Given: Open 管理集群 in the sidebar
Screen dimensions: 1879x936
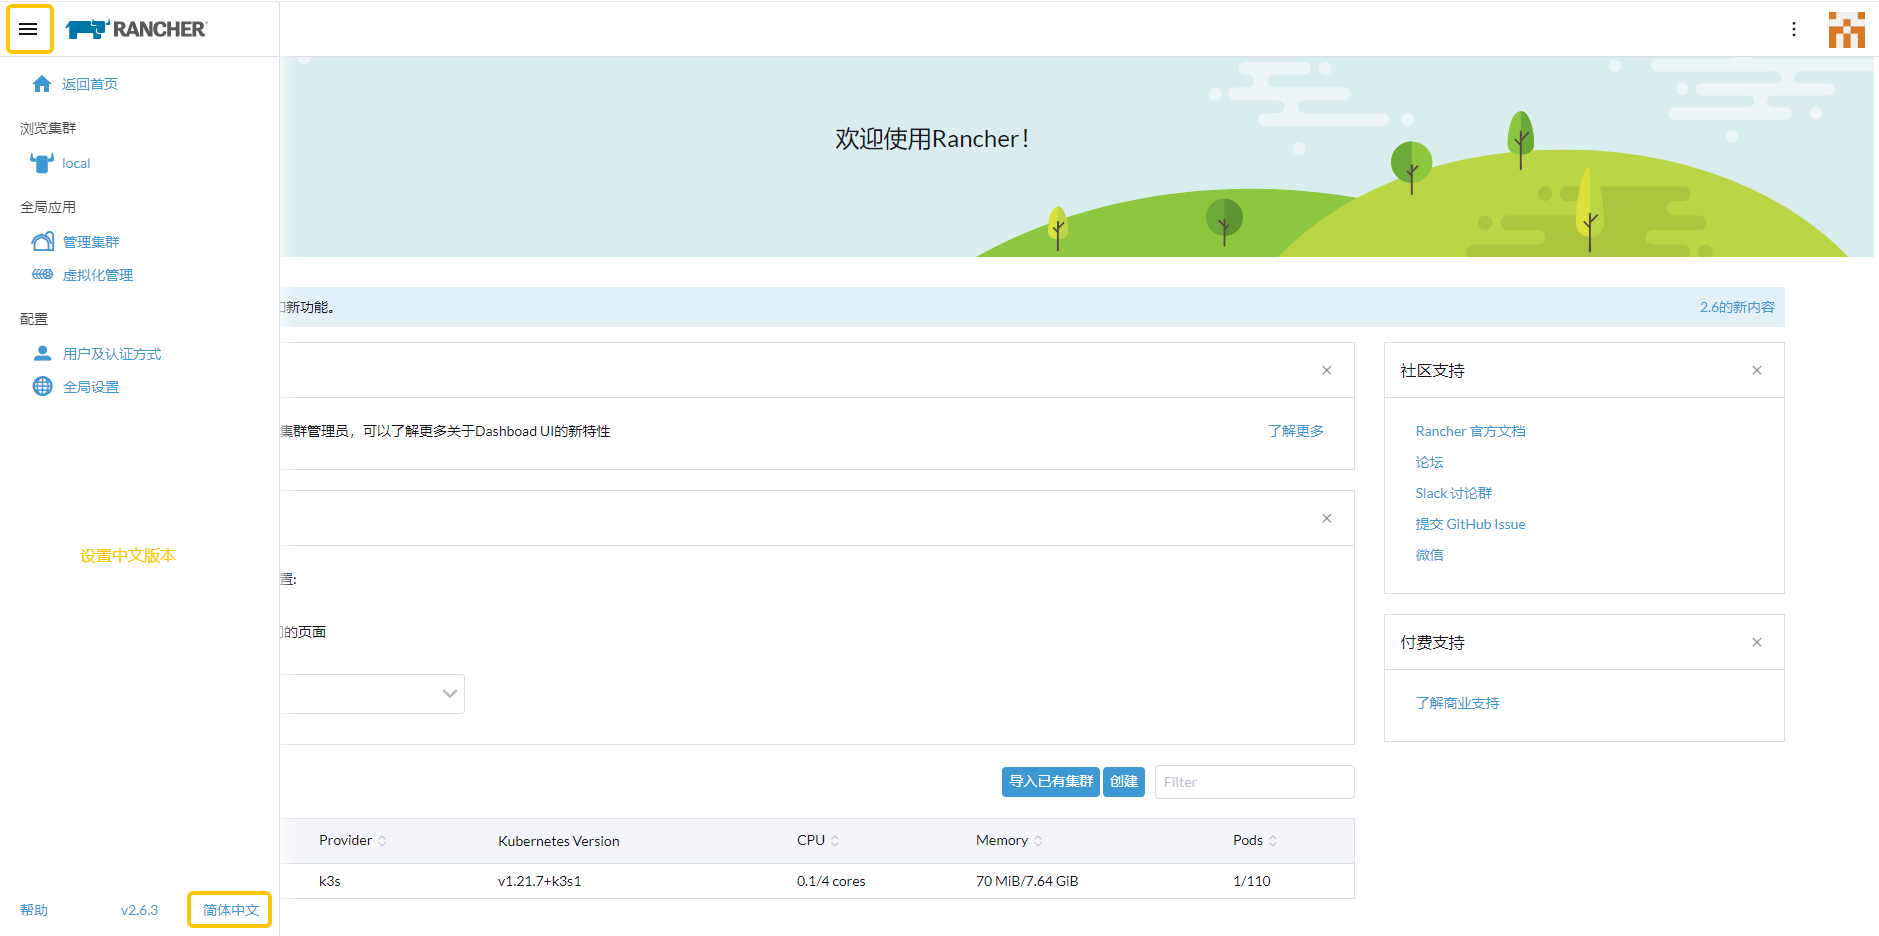Looking at the screenshot, I should (x=91, y=242).
